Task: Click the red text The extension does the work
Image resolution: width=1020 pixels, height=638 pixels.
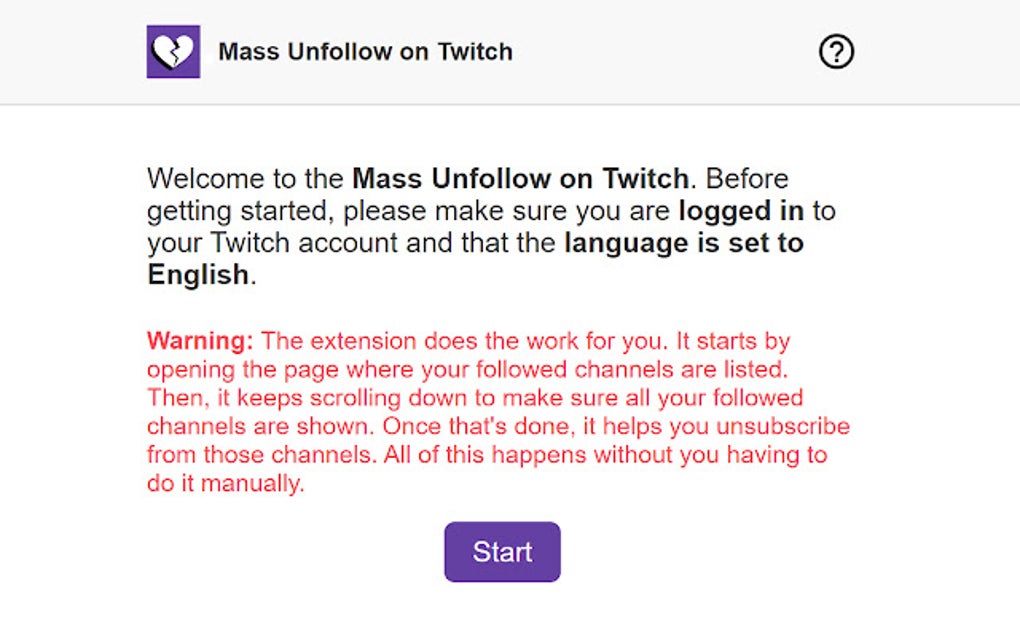Action: tap(421, 340)
